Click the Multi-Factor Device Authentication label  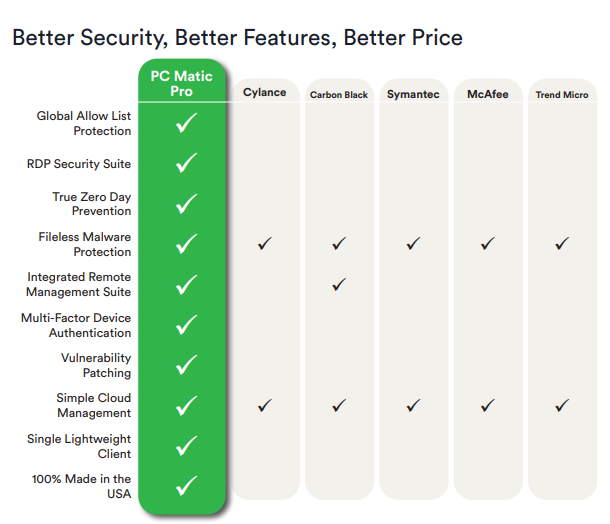pyautogui.click(x=76, y=325)
